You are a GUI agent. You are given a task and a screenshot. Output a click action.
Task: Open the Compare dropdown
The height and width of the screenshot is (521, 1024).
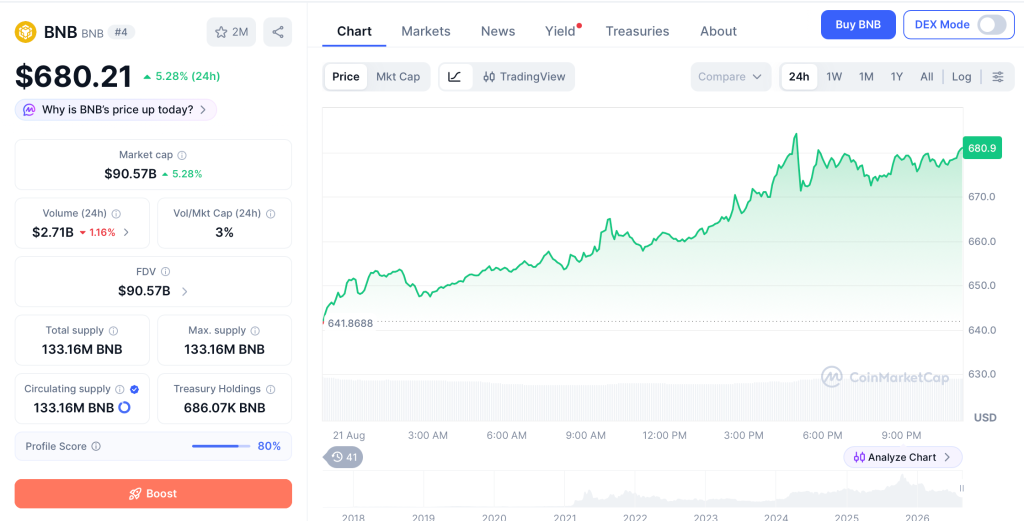coord(730,76)
